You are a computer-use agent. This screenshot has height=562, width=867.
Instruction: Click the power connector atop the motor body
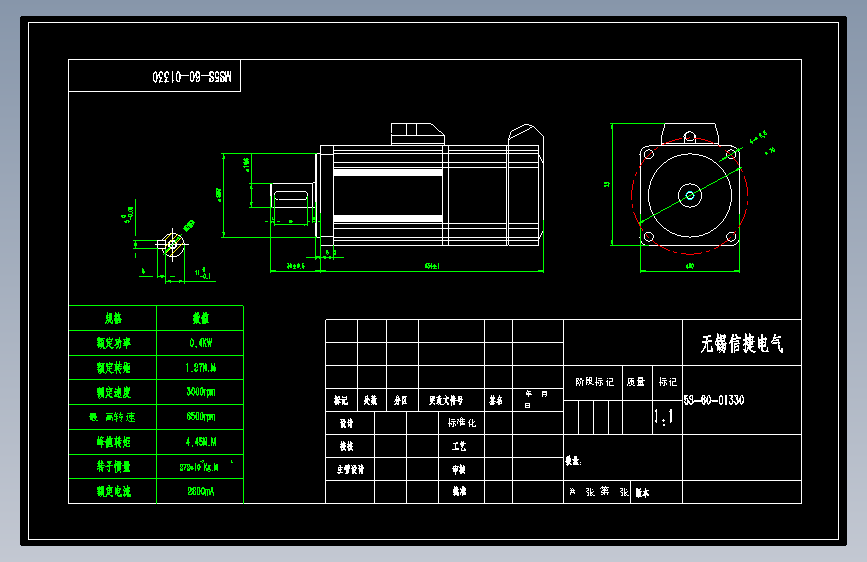click(417, 134)
